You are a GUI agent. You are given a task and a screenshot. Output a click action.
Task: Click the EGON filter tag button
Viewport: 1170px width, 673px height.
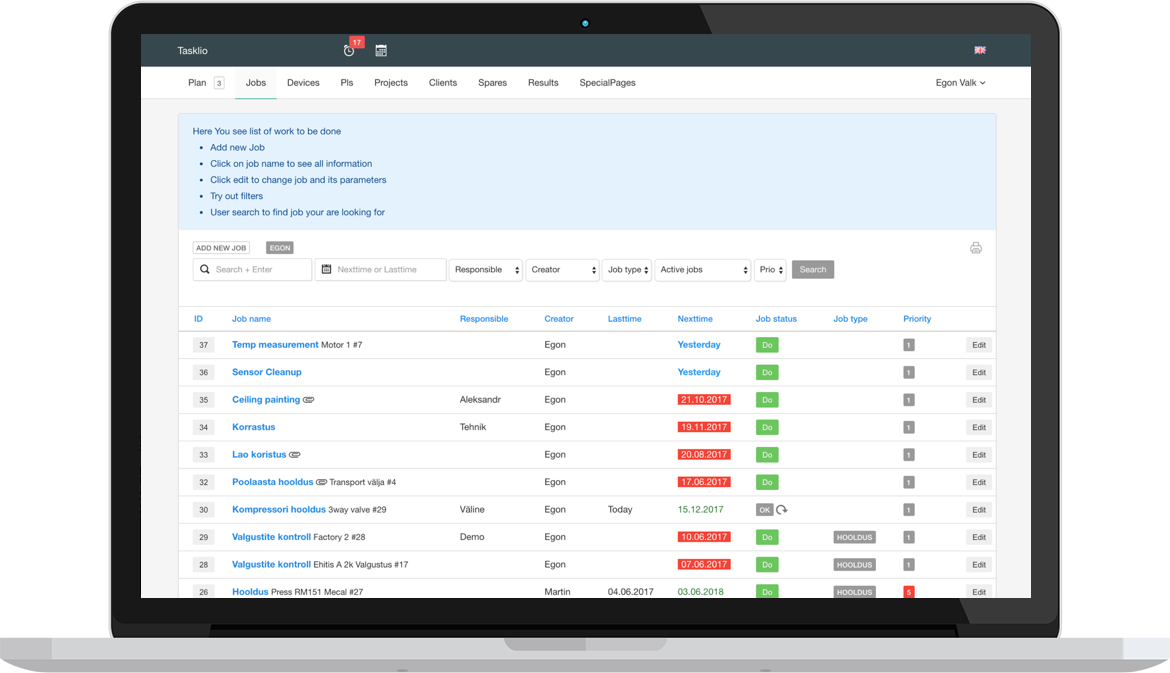click(280, 248)
